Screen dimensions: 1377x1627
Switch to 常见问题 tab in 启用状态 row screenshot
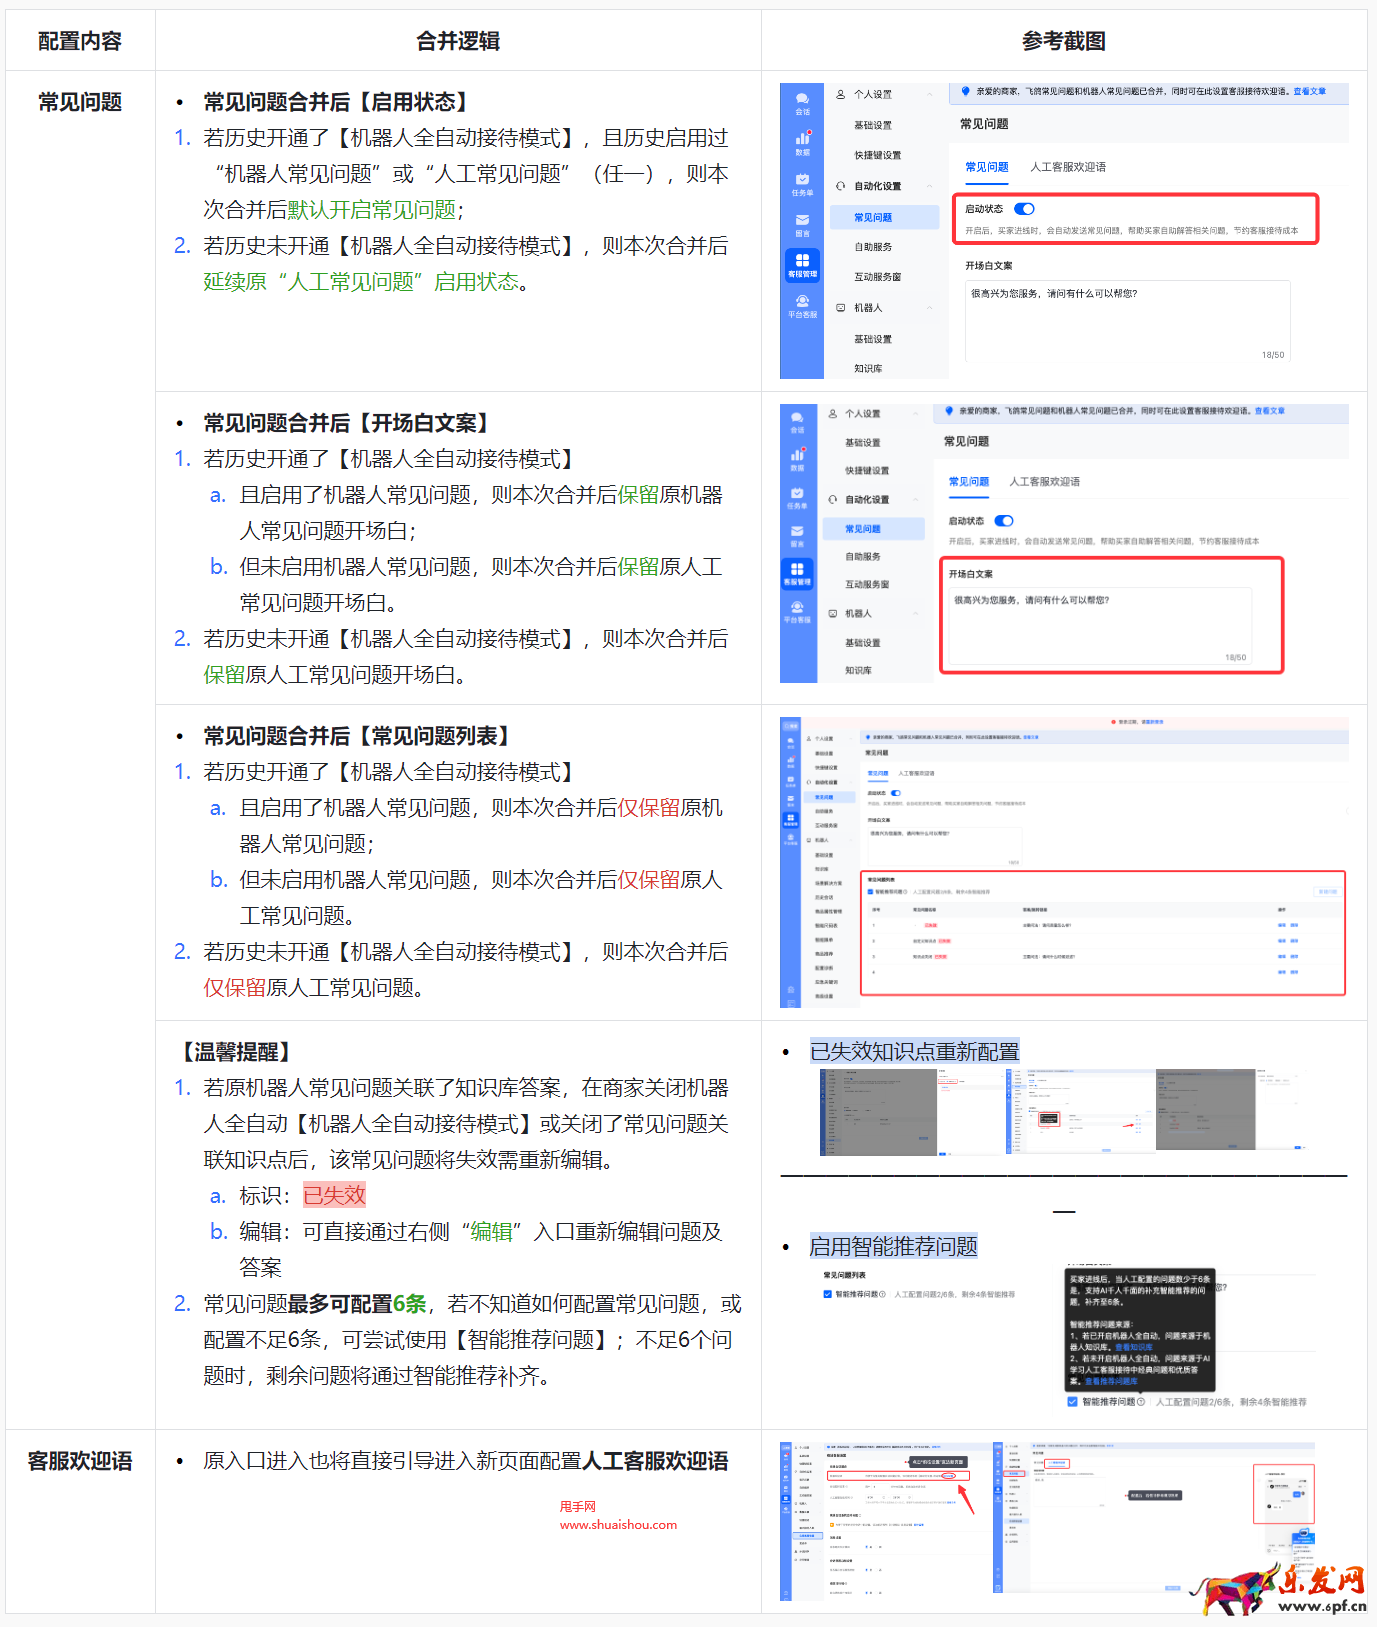pos(986,167)
